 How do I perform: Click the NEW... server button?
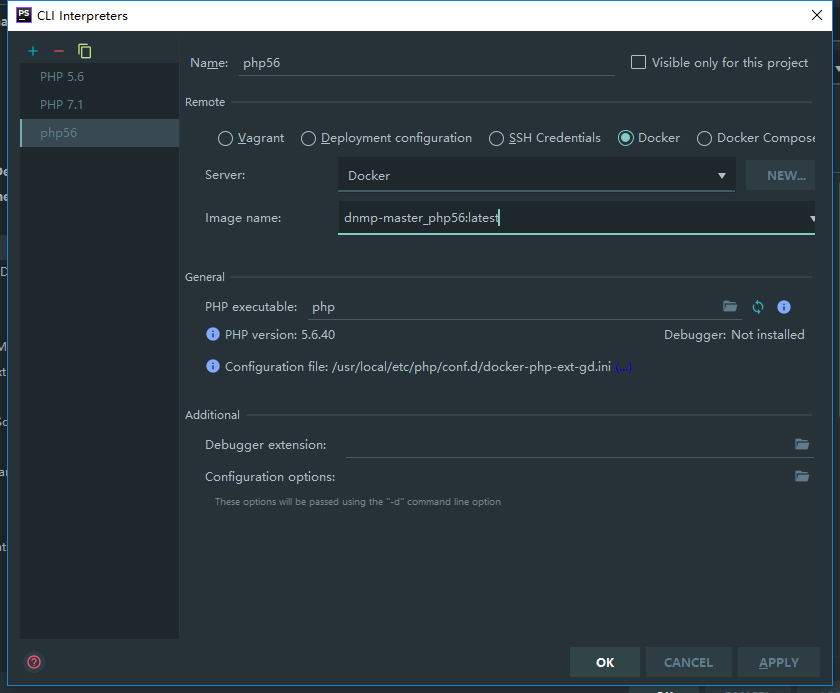[780, 175]
